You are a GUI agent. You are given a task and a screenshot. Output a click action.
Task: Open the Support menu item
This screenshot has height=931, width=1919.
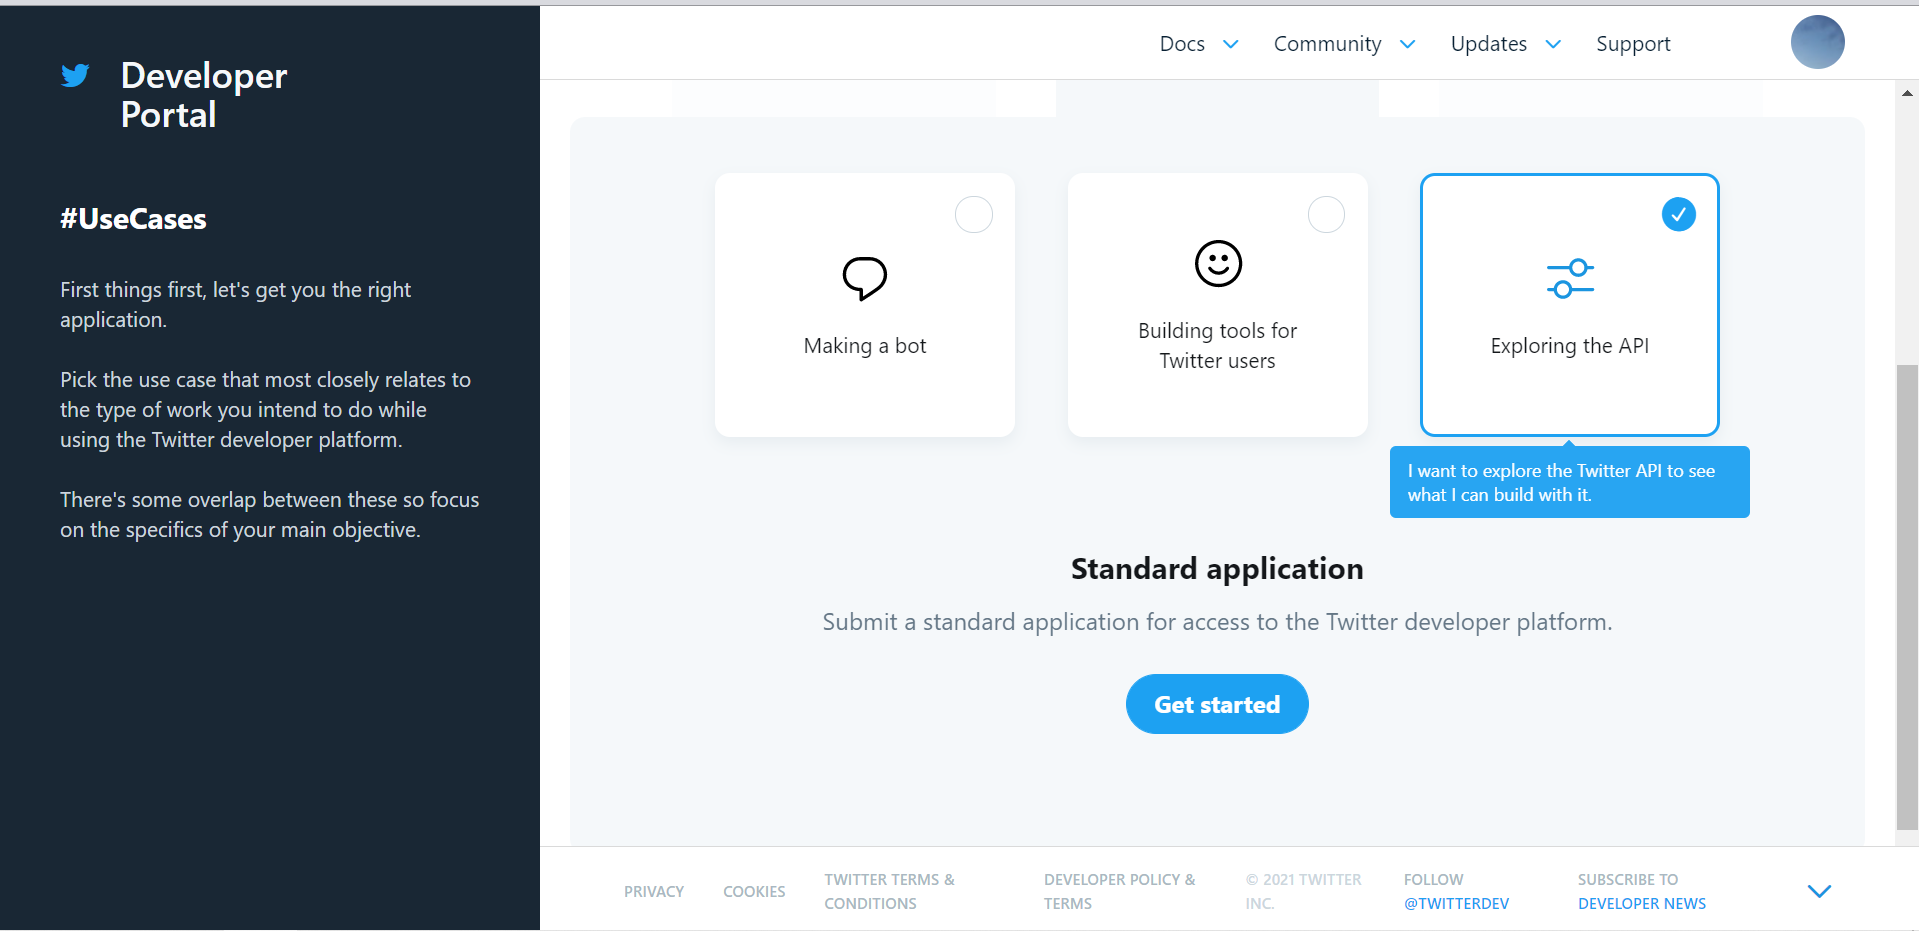point(1633,43)
